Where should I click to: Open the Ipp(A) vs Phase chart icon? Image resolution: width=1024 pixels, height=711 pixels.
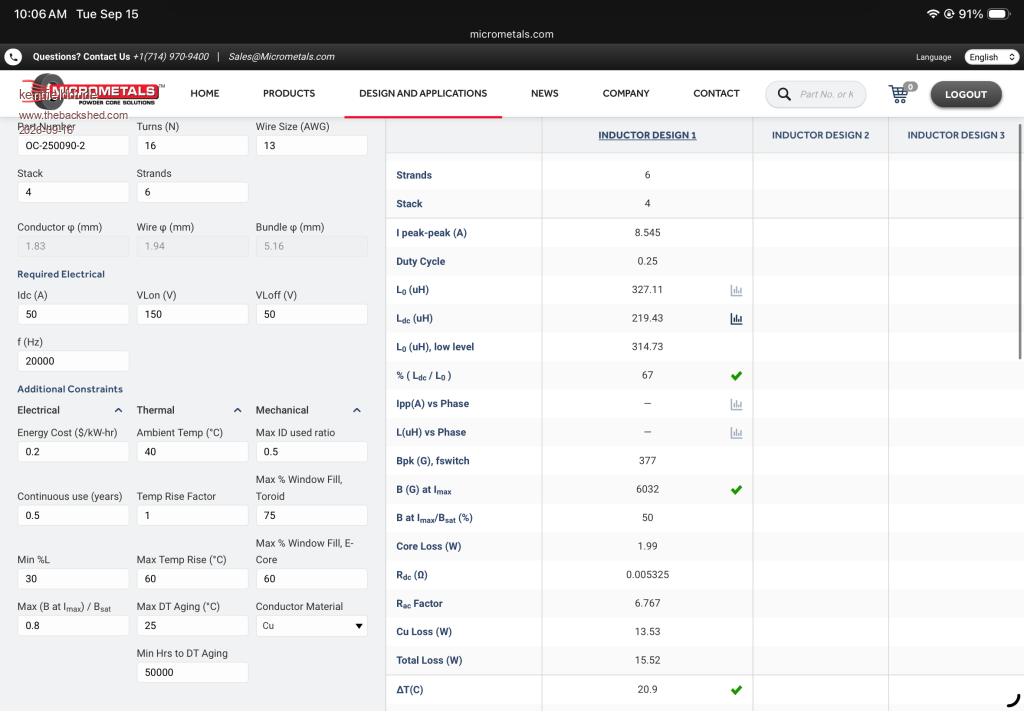coord(736,405)
